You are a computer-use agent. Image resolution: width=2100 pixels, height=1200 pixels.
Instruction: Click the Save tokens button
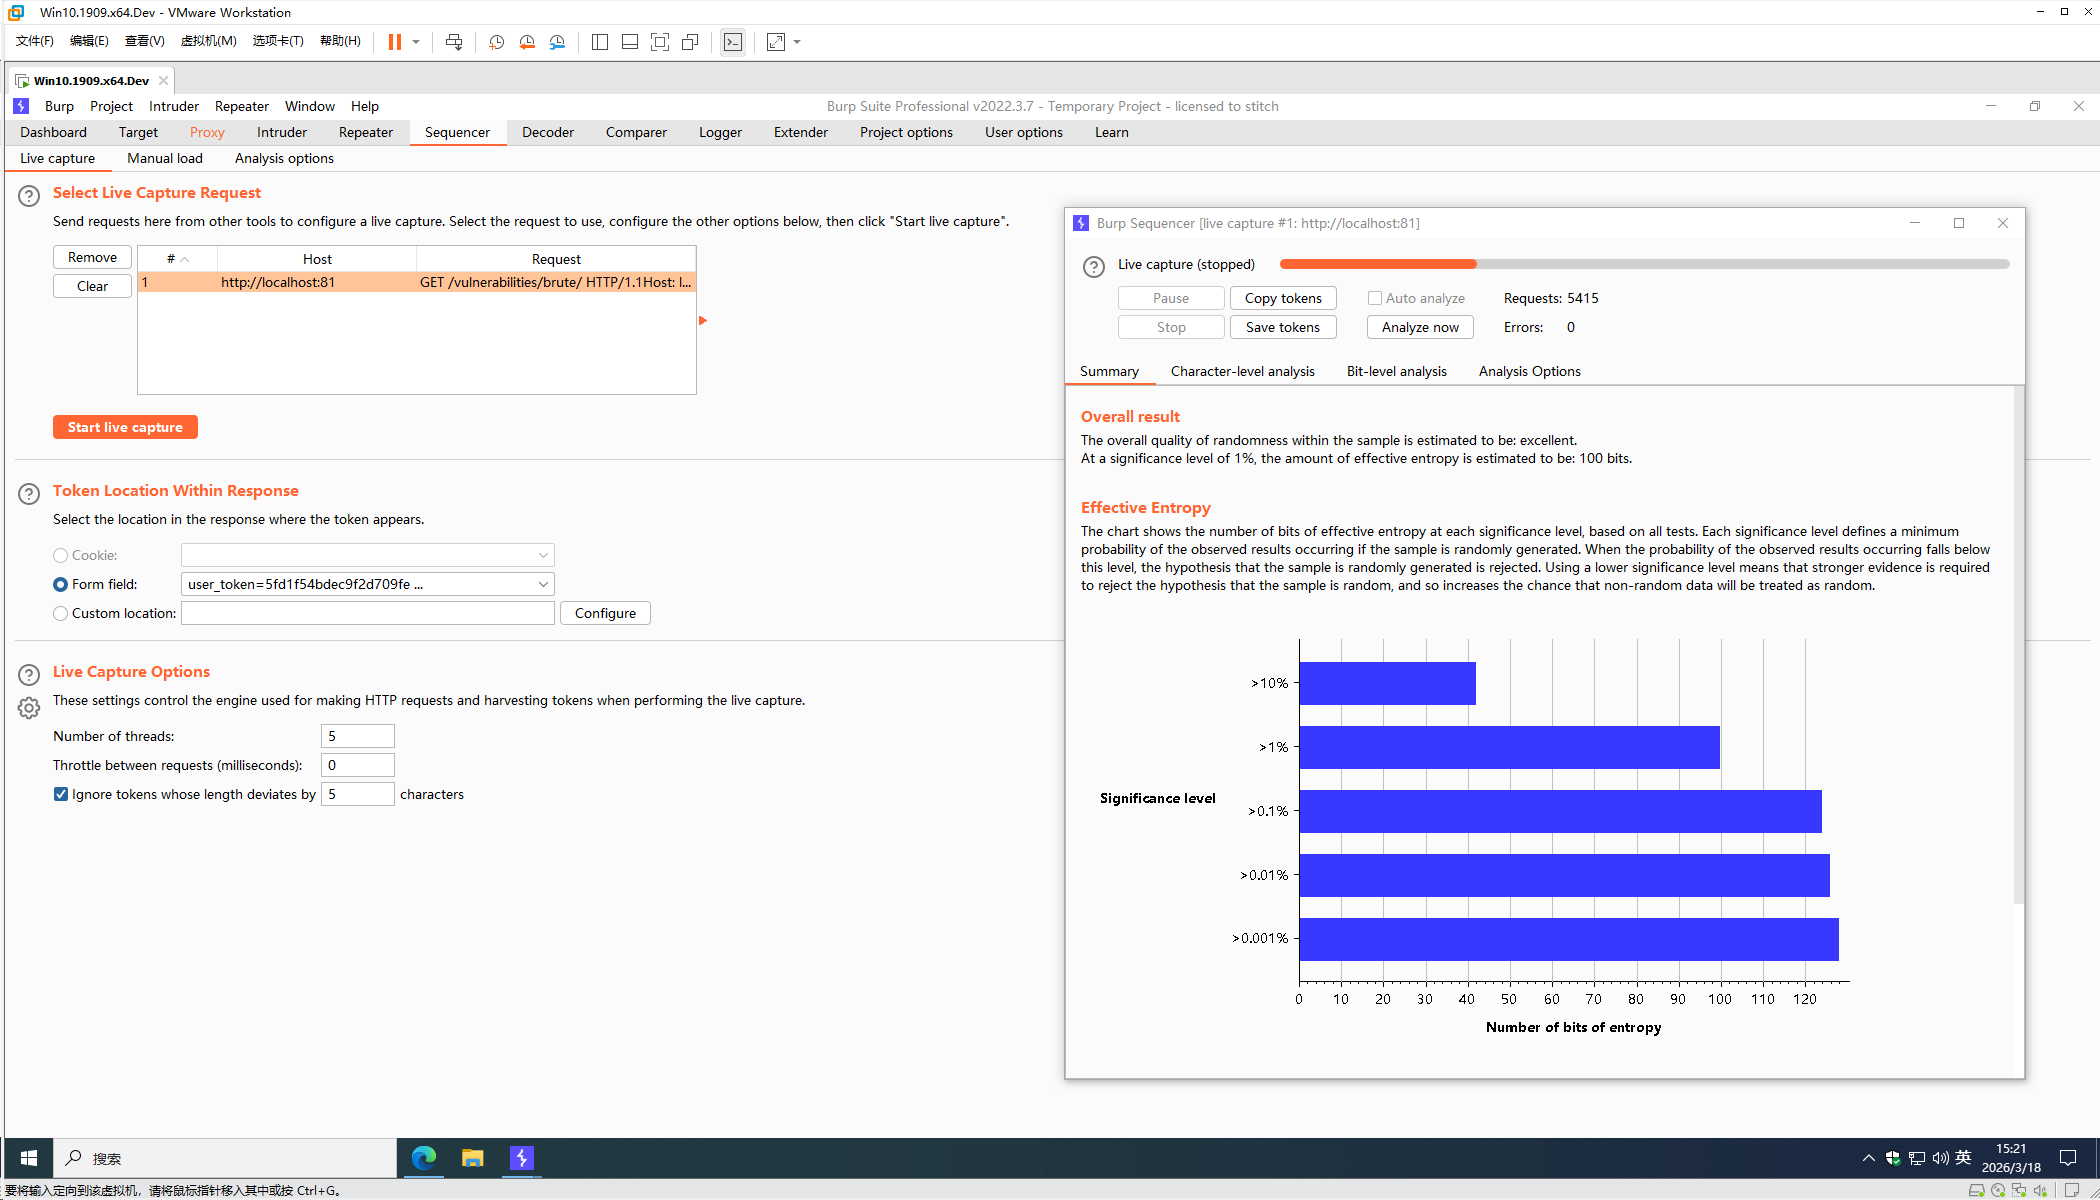1282,327
